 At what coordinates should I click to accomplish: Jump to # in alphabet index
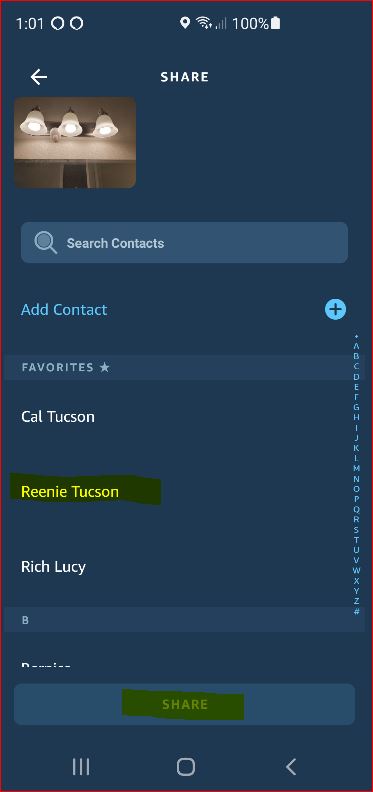pos(356,611)
